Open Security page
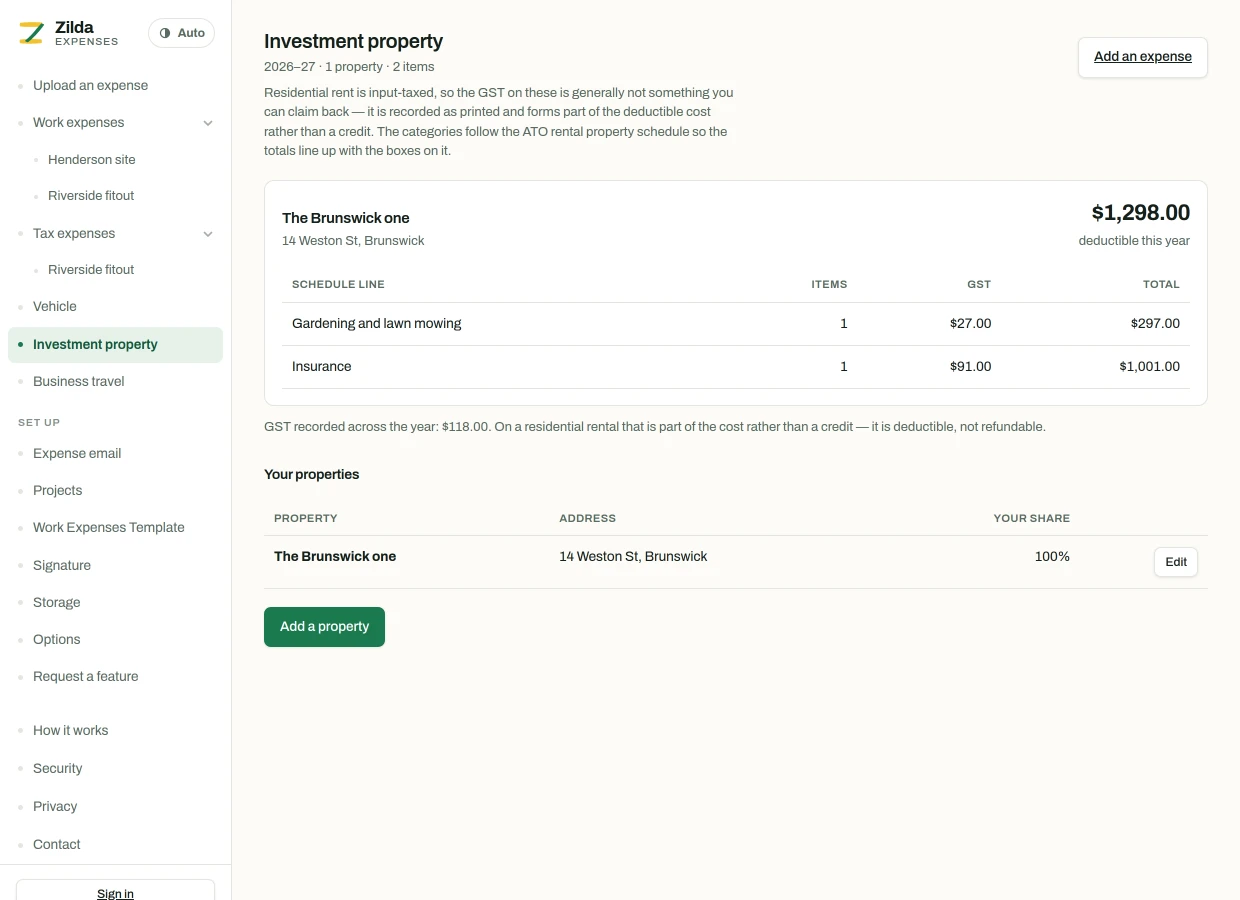Image resolution: width=1240 pixels, height=900 pixels. [57, 768]
